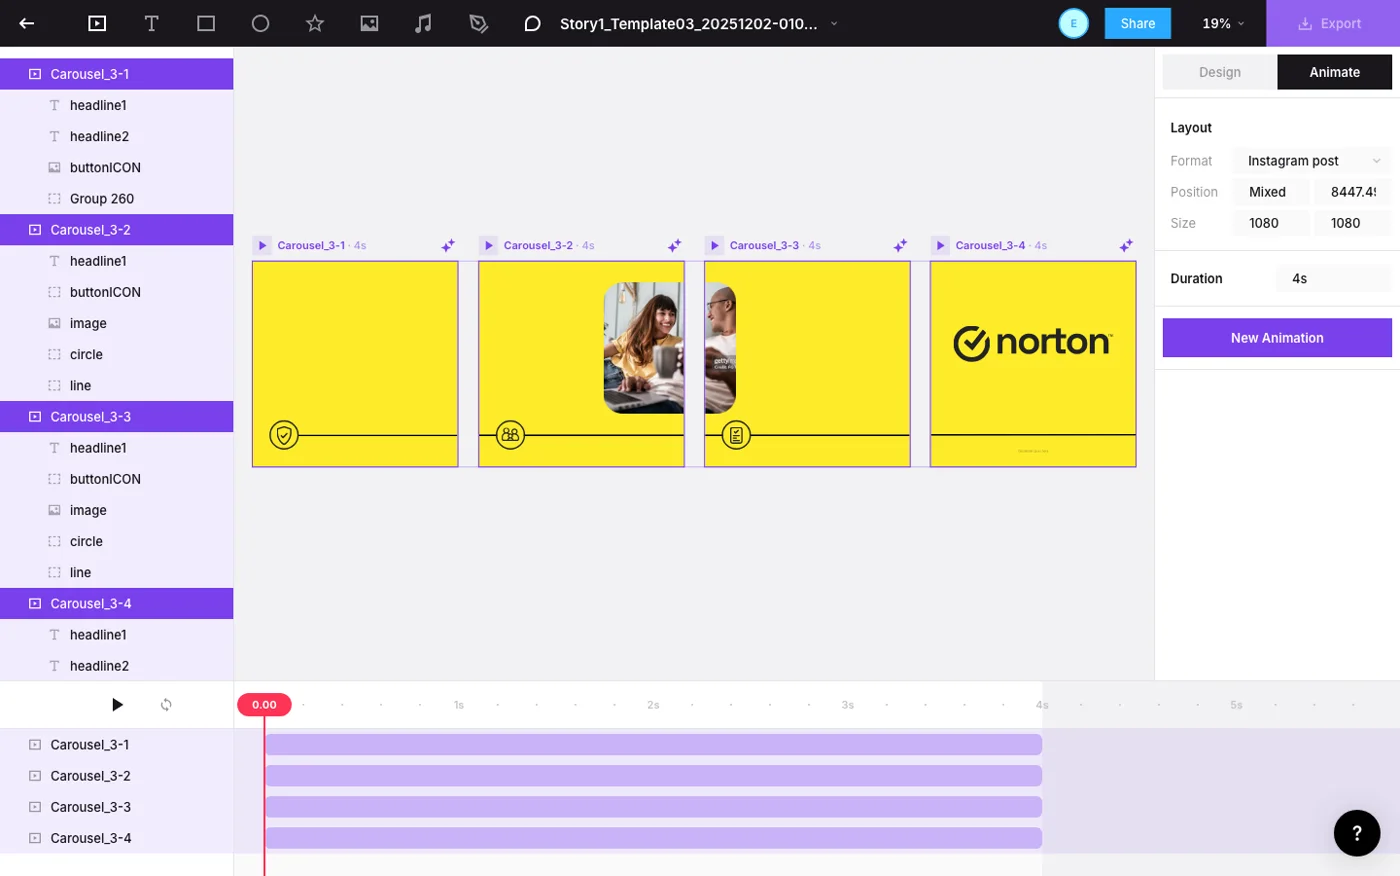This screenshot has width=1400, height=876.
Task: Switch to the Design tab
Action: 1220,72
